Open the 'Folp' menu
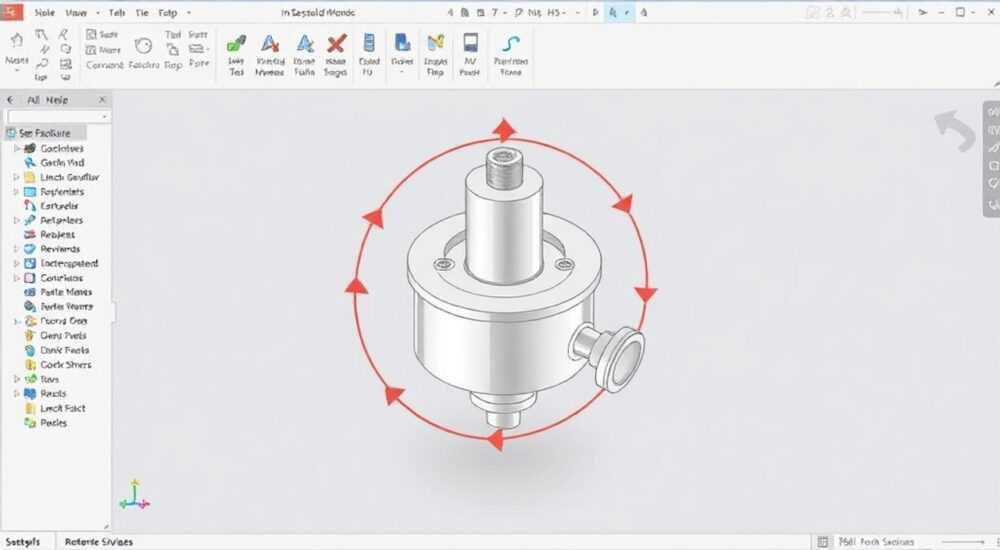This screenshot has height=550, width=1000. point(168,12)
